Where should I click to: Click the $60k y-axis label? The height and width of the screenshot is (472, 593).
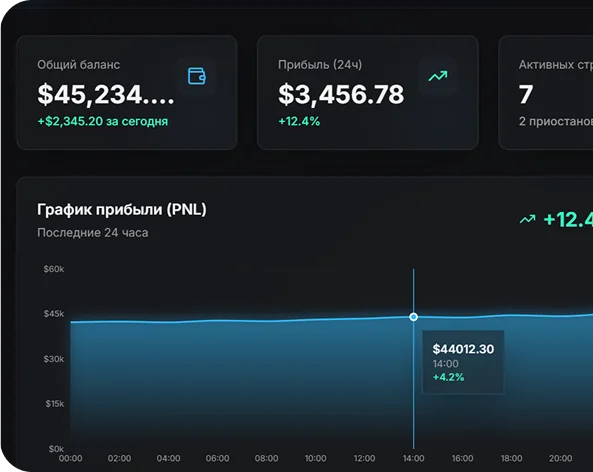point(54,269)
